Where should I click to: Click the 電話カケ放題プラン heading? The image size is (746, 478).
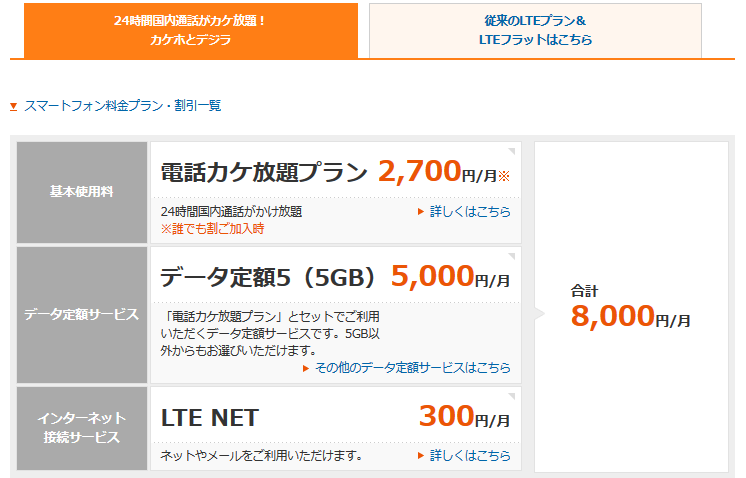(x=264, y=172)
